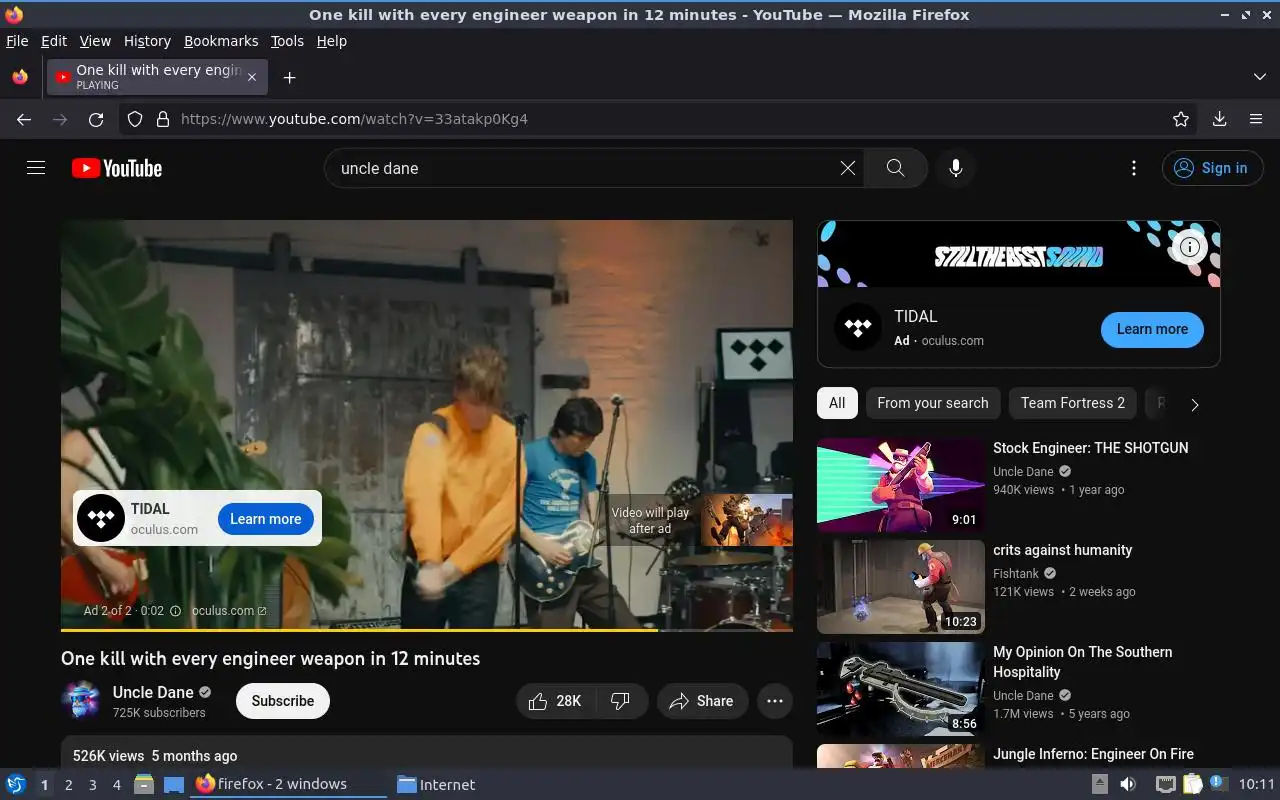Go to the YouTube home logo
This screenshot has height=800, width=1280.
pyautogui.click(x=117, y=168)
